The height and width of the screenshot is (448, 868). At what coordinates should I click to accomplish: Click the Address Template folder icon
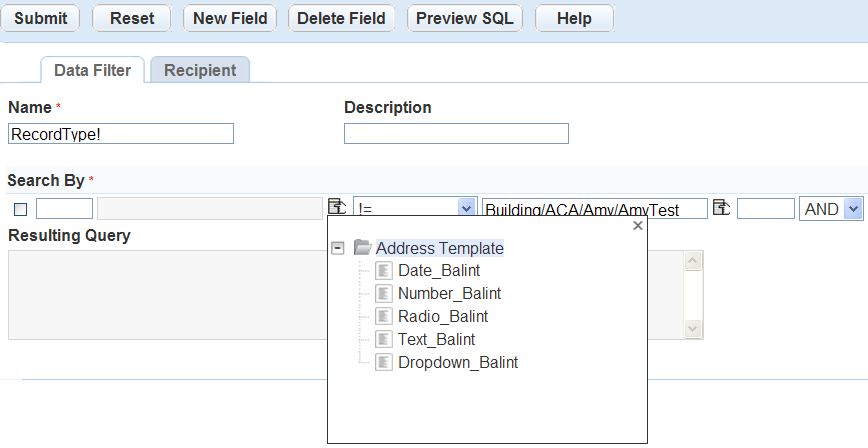tap(363, 248)
